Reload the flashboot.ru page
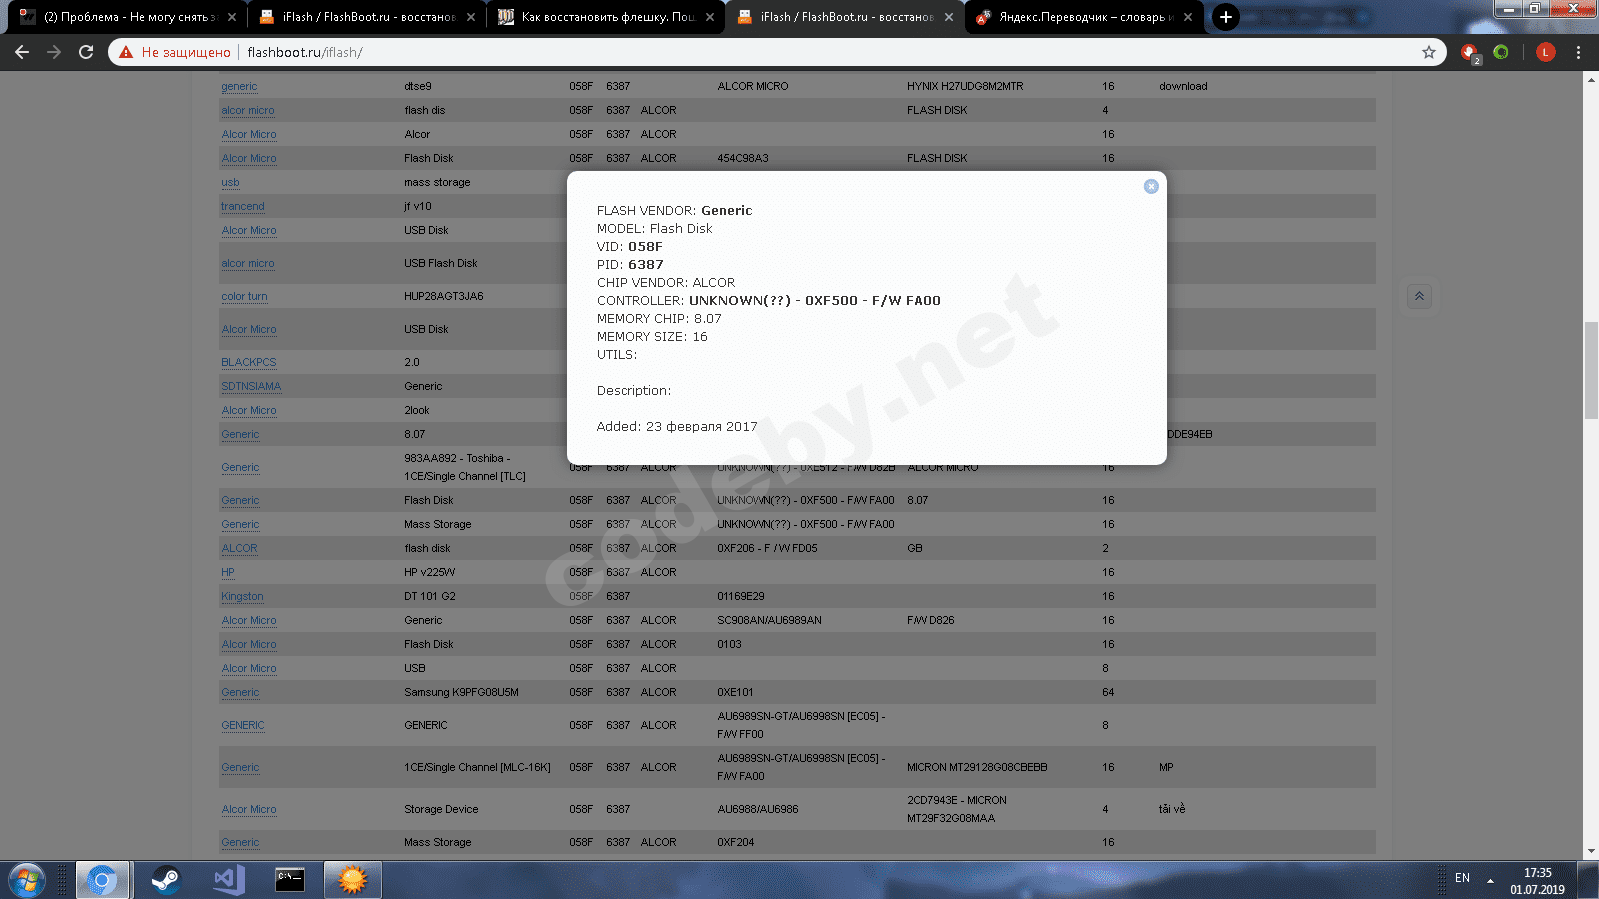1599x899 pixels. click(x=86, y=52)
